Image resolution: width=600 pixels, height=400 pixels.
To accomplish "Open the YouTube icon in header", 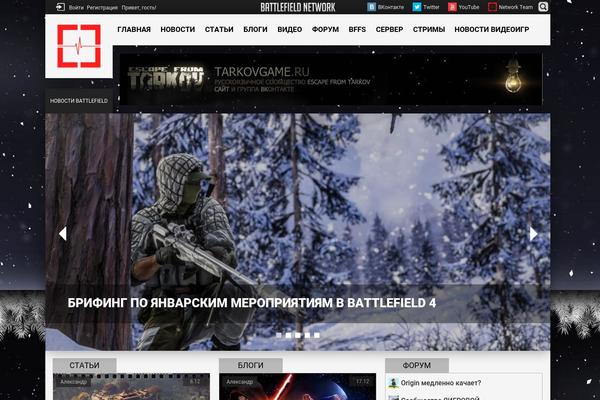I will coord(452,7).
